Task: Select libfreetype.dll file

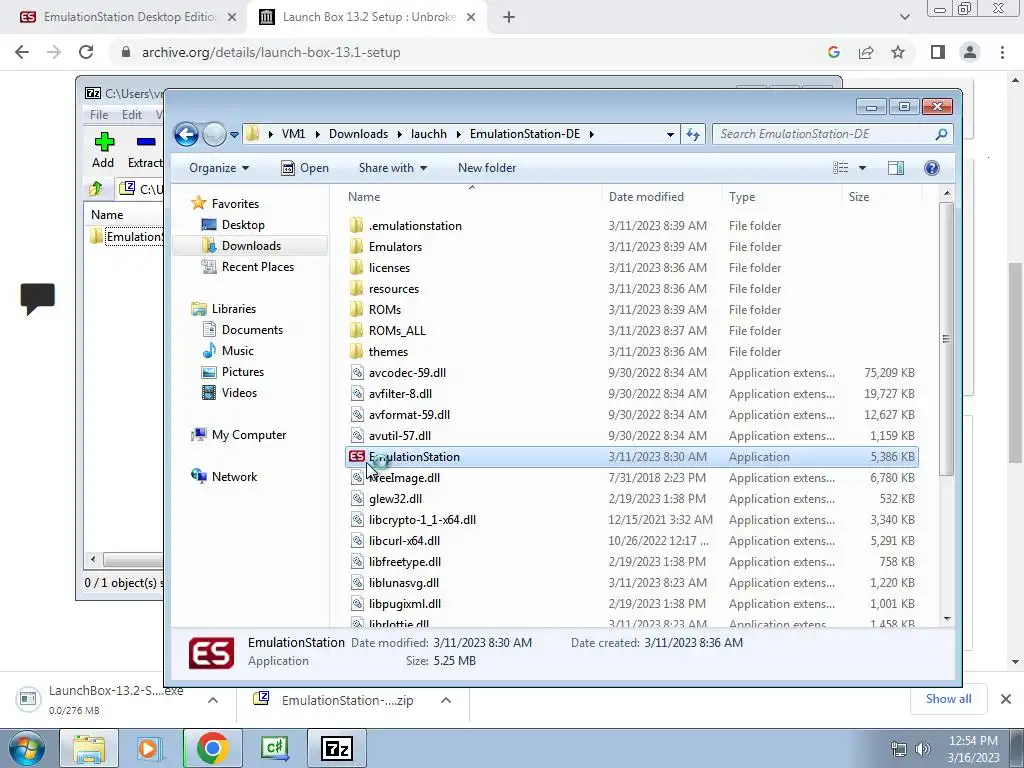Action: pyautogui.click(x=404, y=562)
